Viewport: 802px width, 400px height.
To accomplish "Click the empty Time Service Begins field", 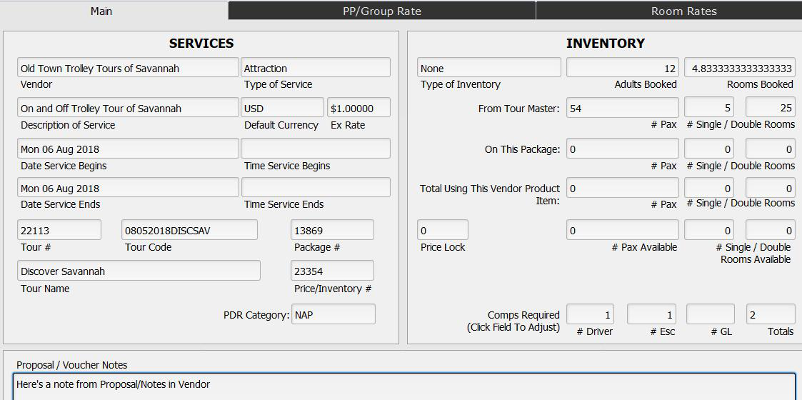I will pos(316,149).
